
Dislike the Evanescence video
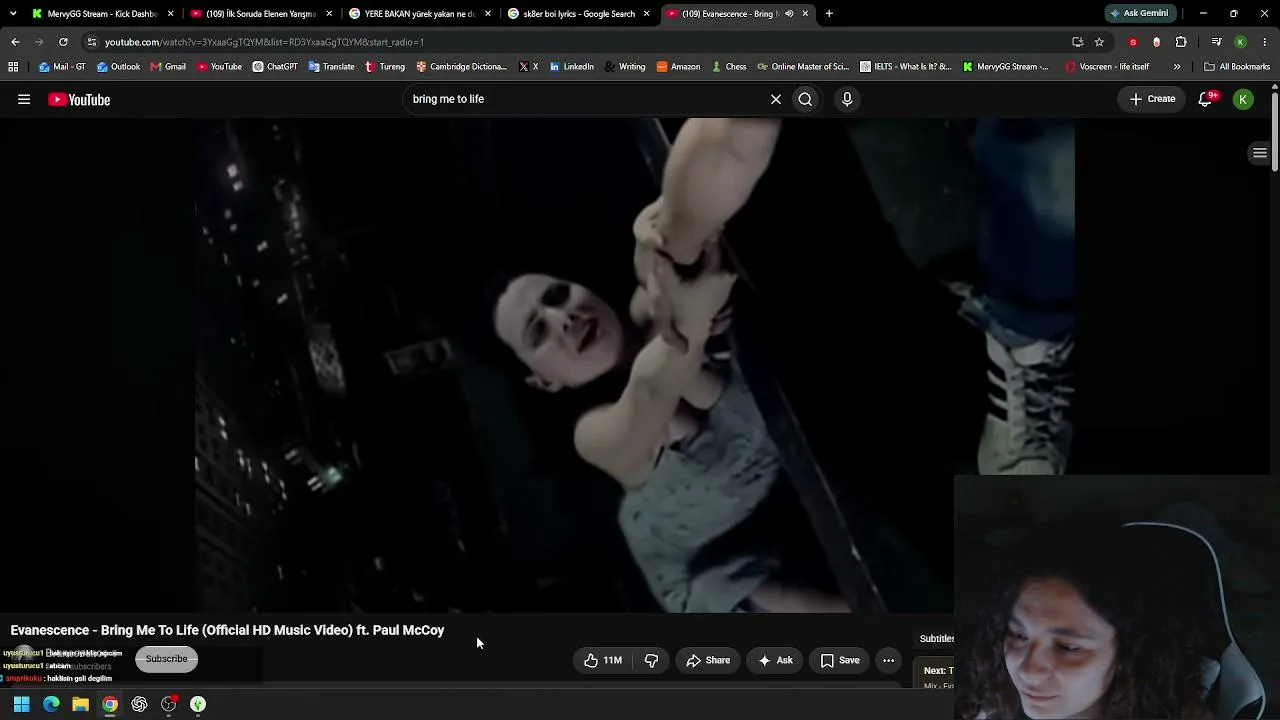pos(651,660)
